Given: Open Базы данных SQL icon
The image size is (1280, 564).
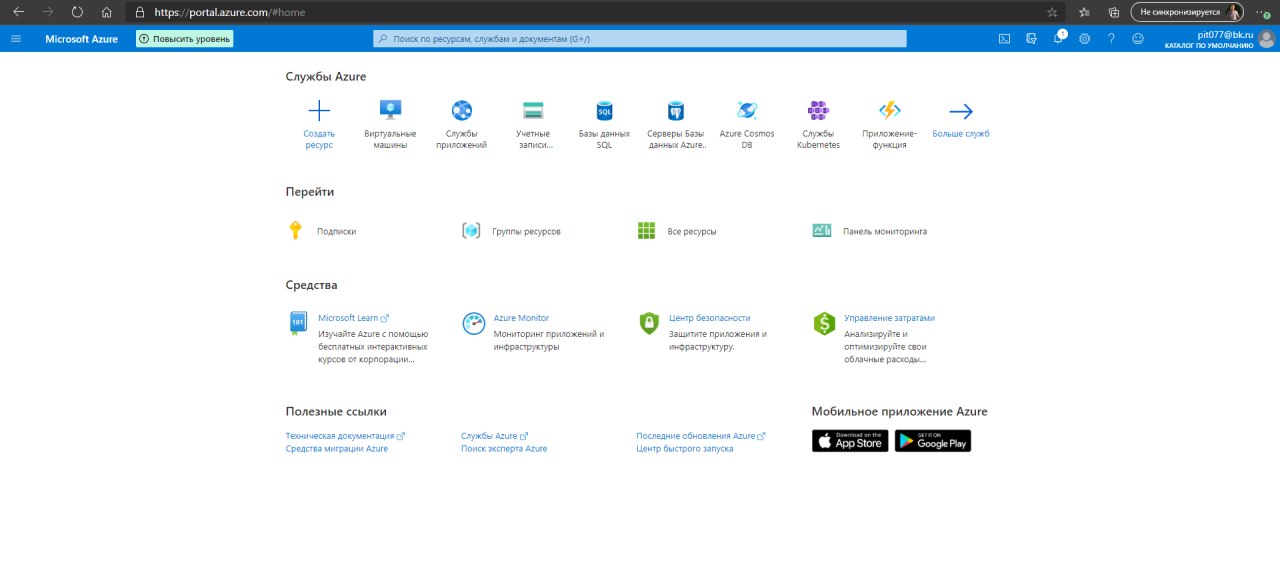Looking at the screenshot, I should coord(604,111).
